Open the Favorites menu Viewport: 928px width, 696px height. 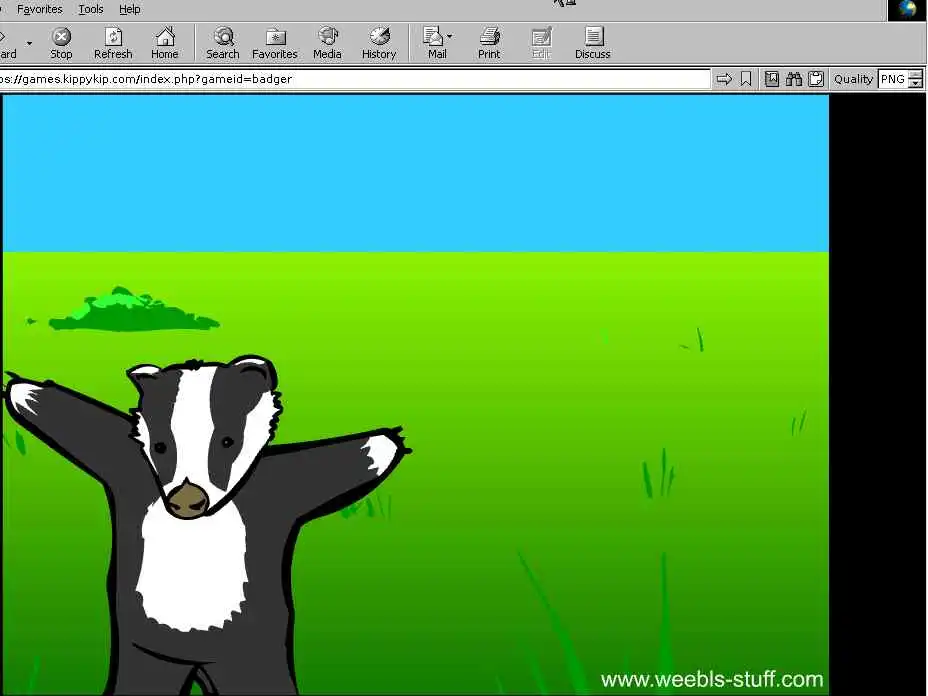pyautogui.click(x=40, y=9)
